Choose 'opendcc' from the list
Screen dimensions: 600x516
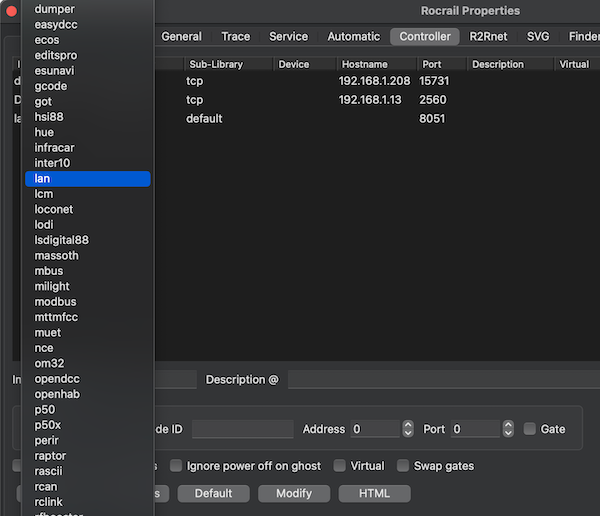tap(88, 379)
